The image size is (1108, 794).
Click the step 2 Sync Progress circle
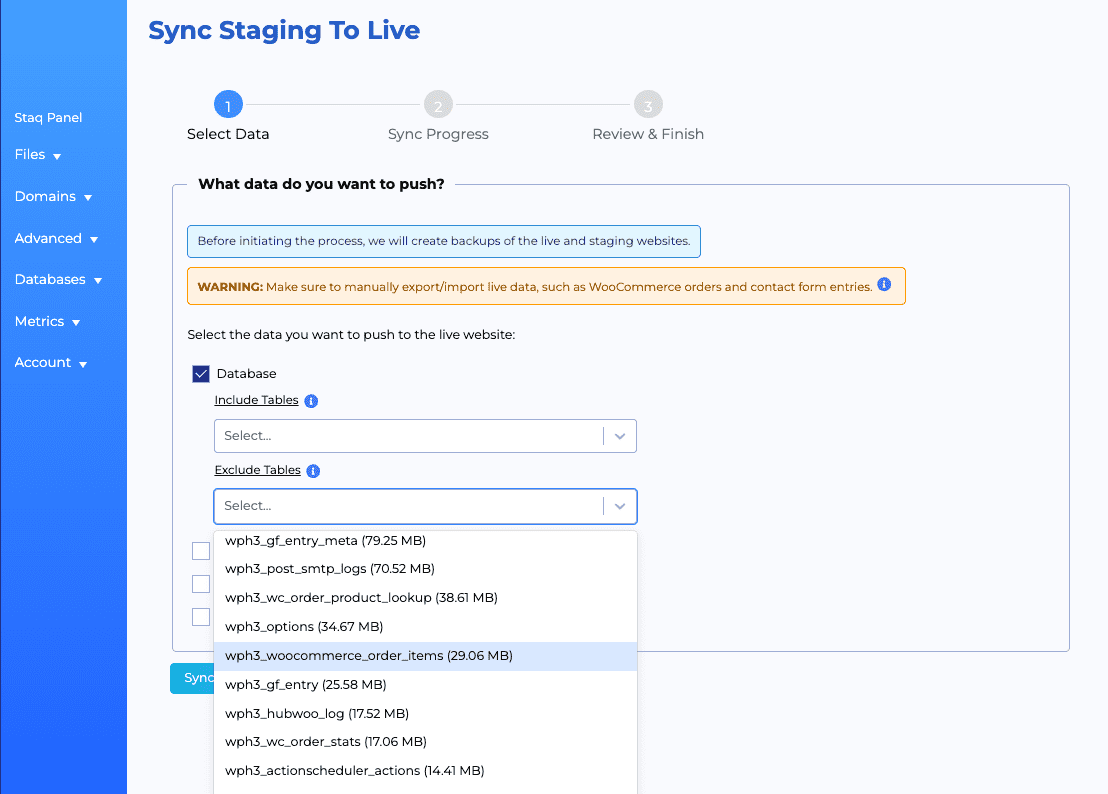[437, 104]
